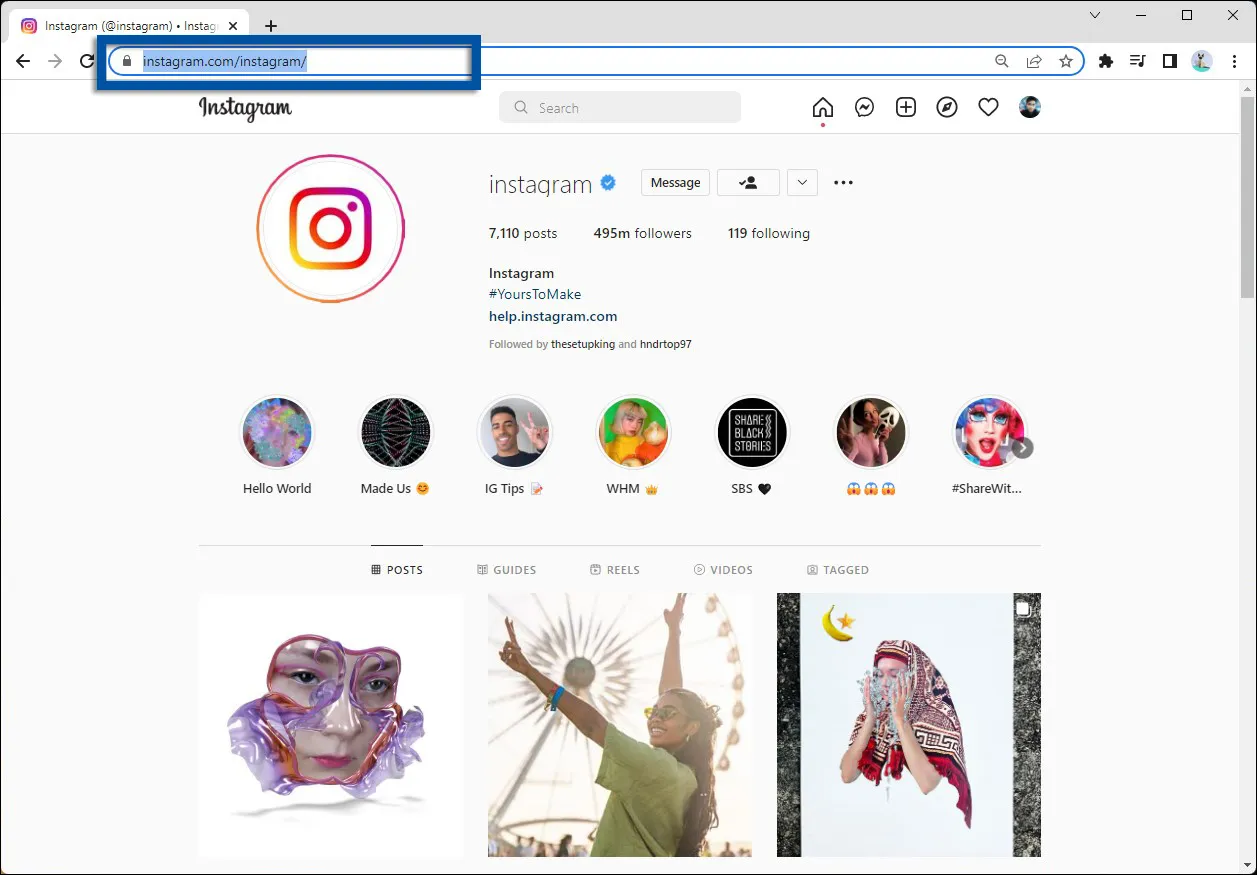Click the verified badge next to instagram
The height and width of the screenshot is (875, 1257).
pos(607,182)
